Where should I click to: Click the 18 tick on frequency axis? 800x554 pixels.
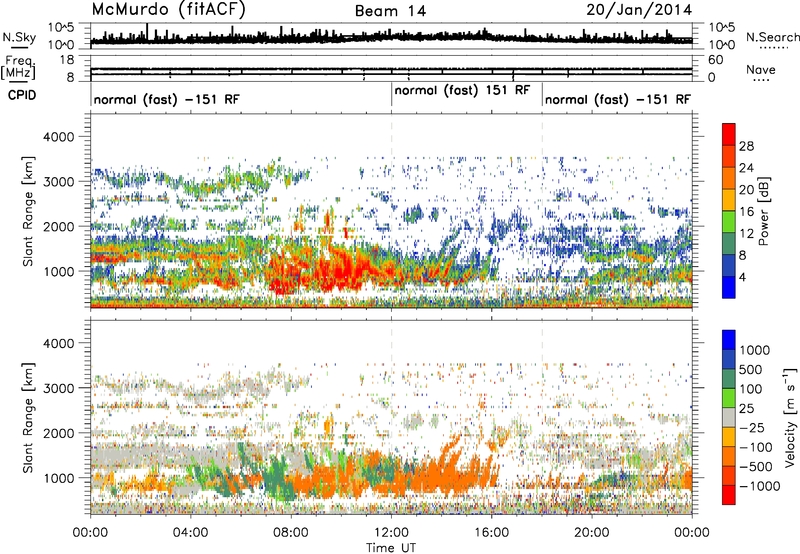(67, 60)
